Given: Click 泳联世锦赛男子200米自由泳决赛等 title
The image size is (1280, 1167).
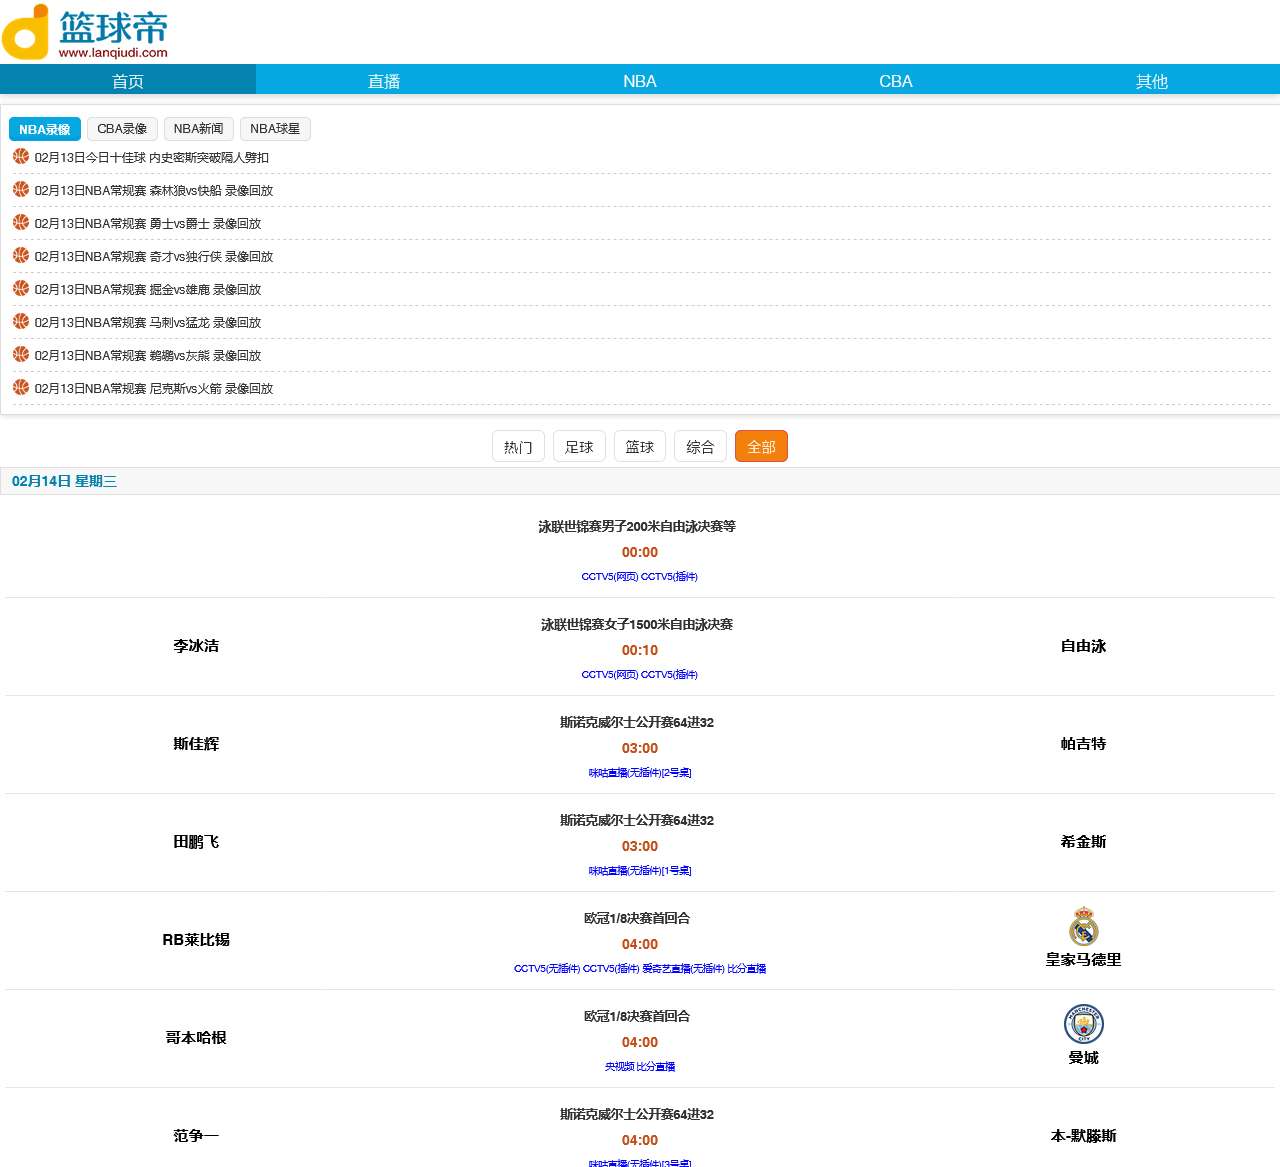Looking at the screenshot, I should (x=637, y=526).
